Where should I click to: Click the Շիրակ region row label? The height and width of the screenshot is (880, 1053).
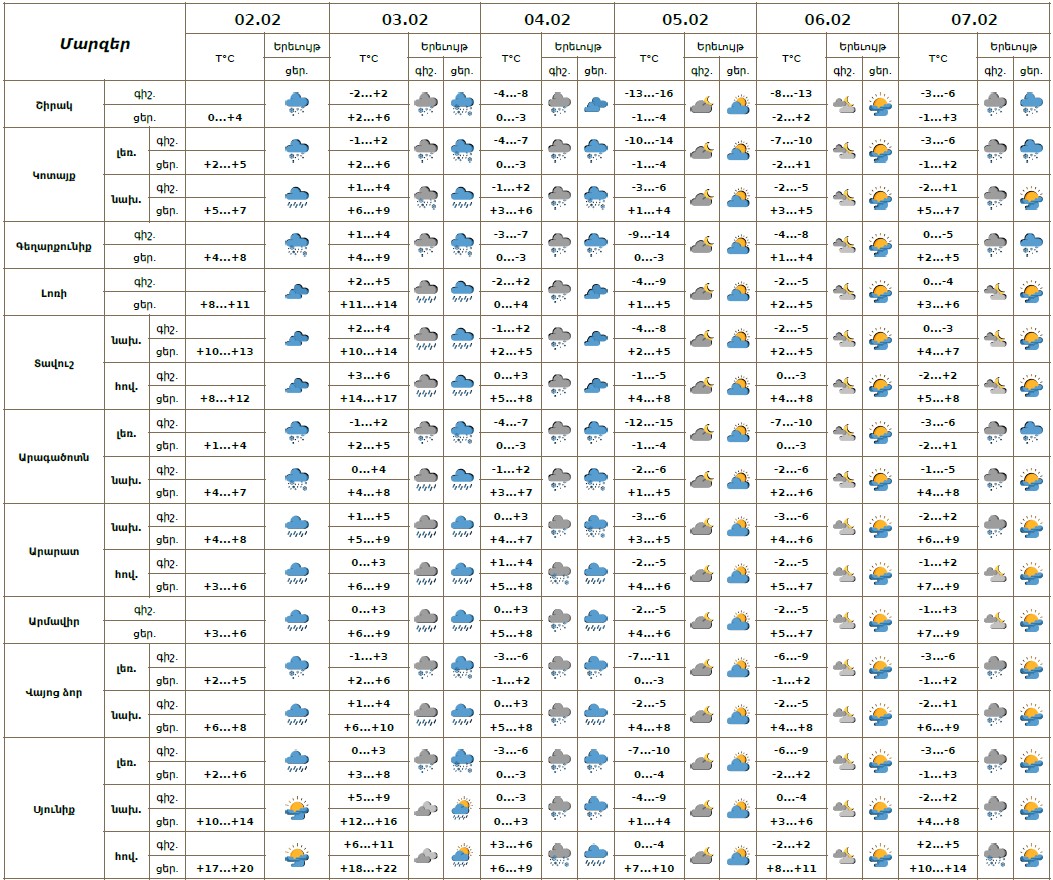pos(53,104)
